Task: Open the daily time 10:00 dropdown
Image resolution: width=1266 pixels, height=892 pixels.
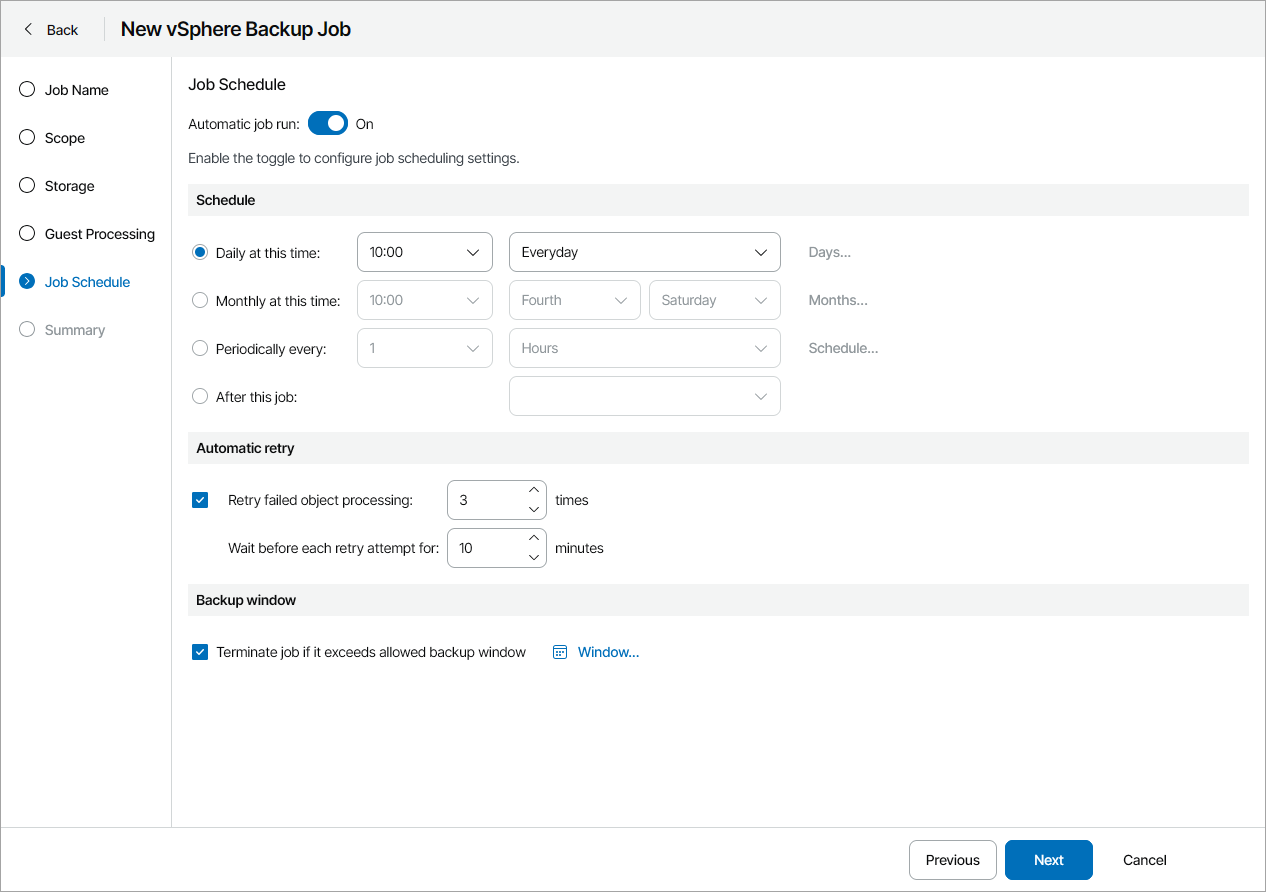Action: click(424, 252)
